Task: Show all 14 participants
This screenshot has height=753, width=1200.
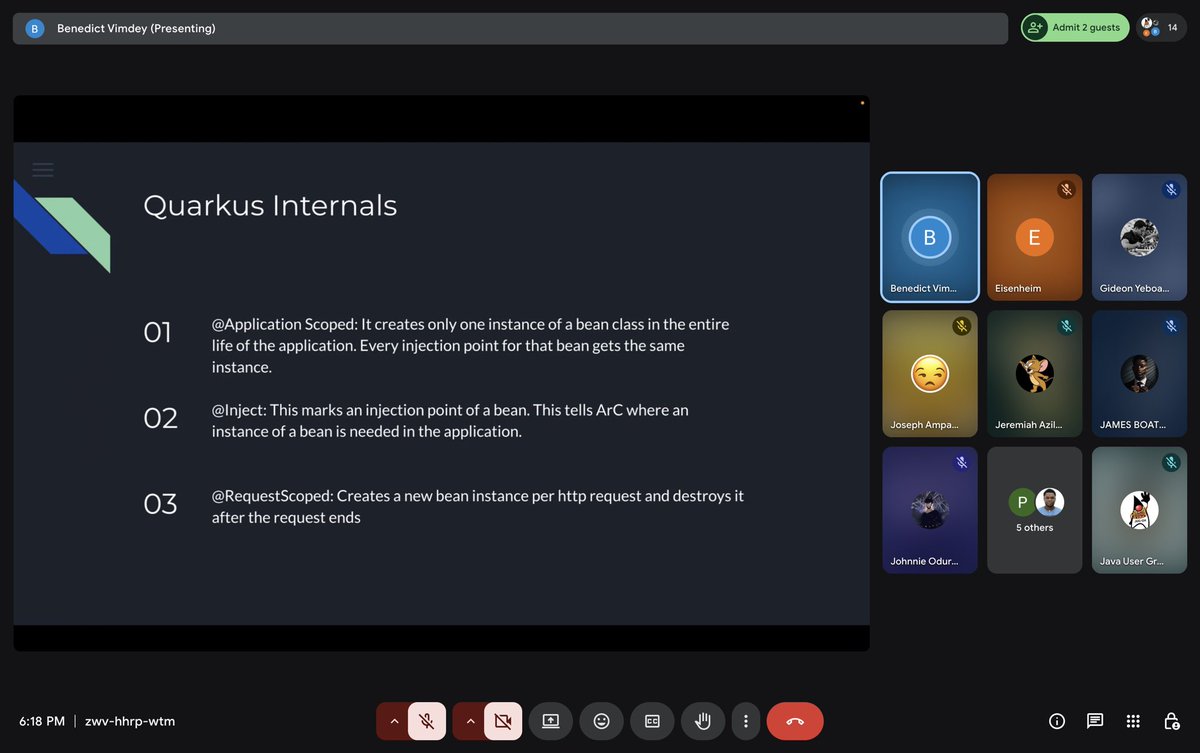Action: [1162, 28]
